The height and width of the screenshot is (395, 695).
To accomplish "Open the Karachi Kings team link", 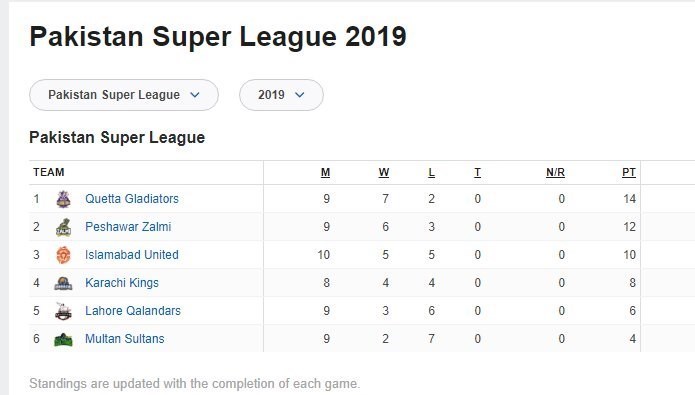I will click(121, 282).
